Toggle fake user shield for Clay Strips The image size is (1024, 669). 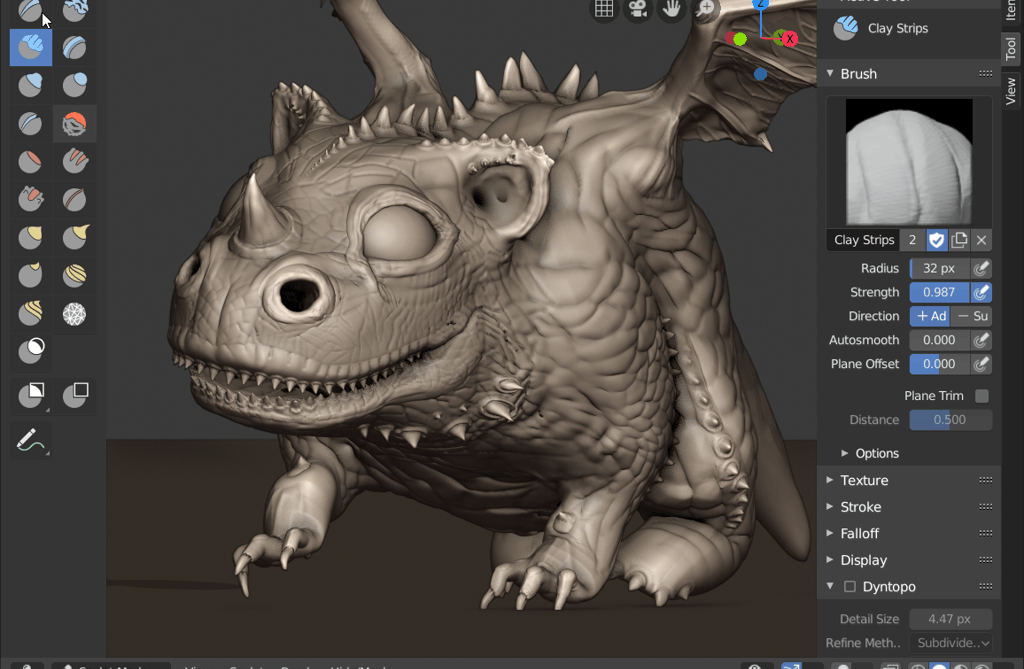click(x=936, y=240)
